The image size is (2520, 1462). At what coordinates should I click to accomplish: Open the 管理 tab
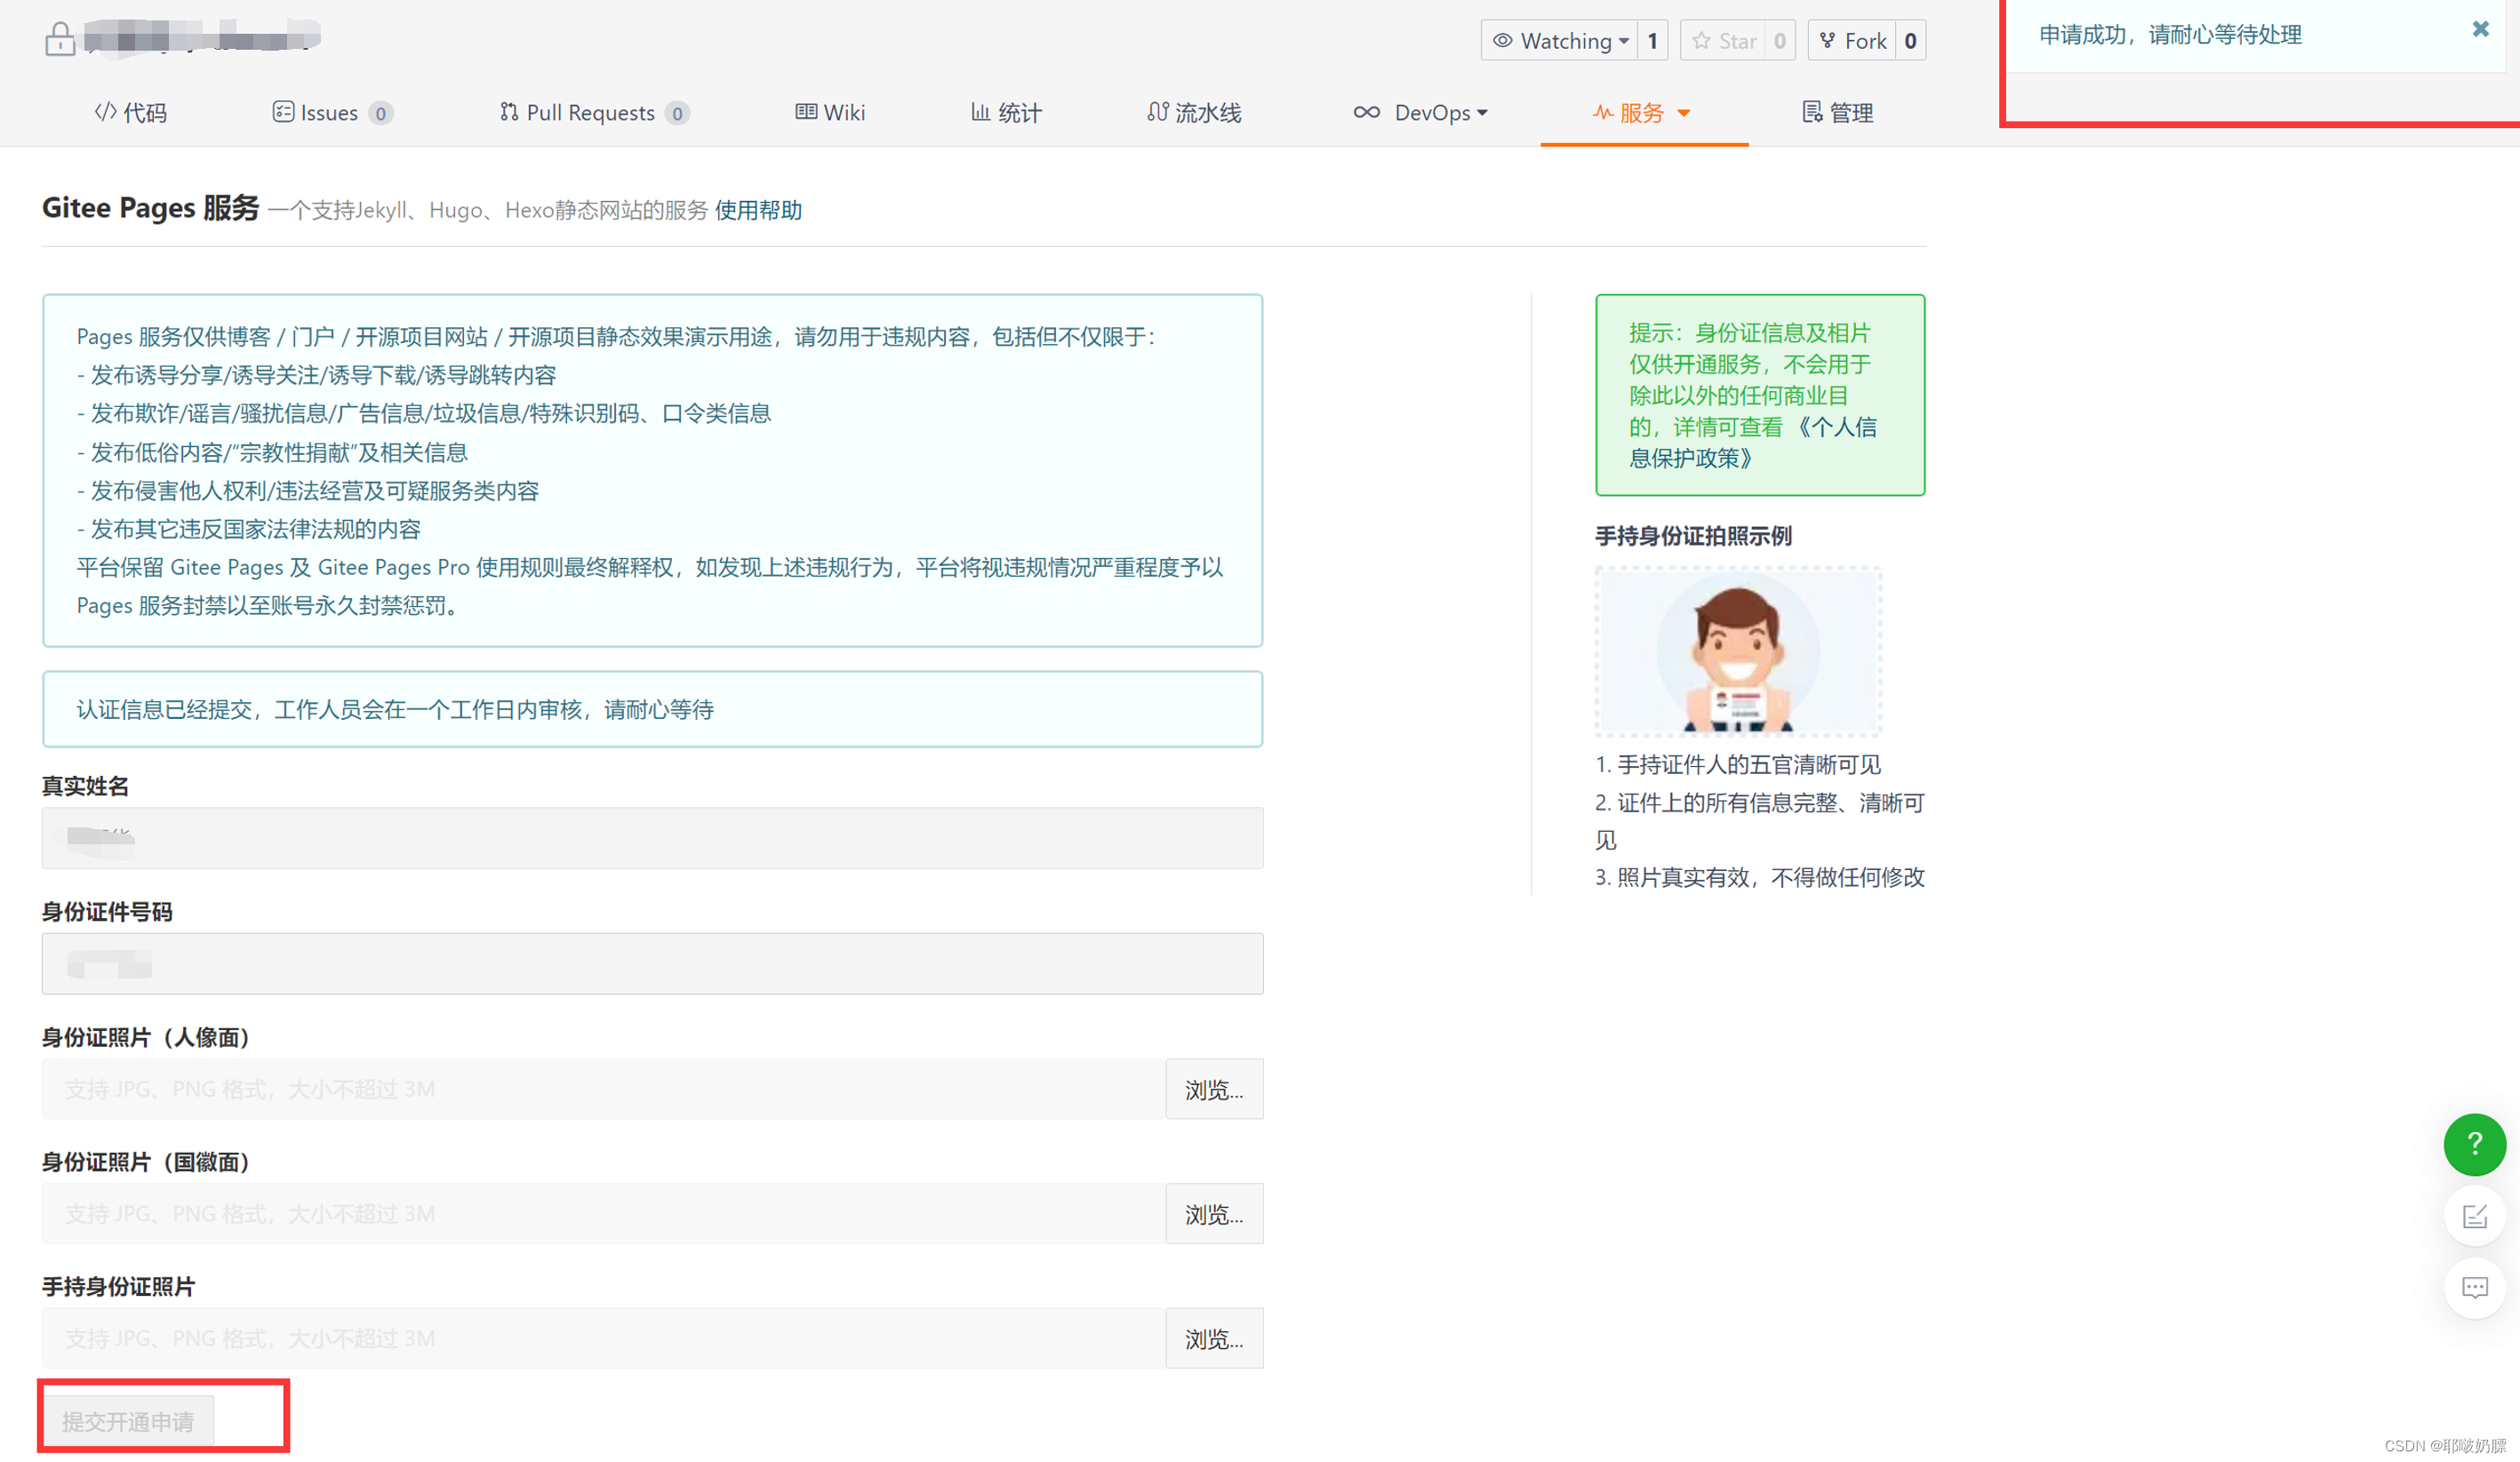tap(1838, 112)
